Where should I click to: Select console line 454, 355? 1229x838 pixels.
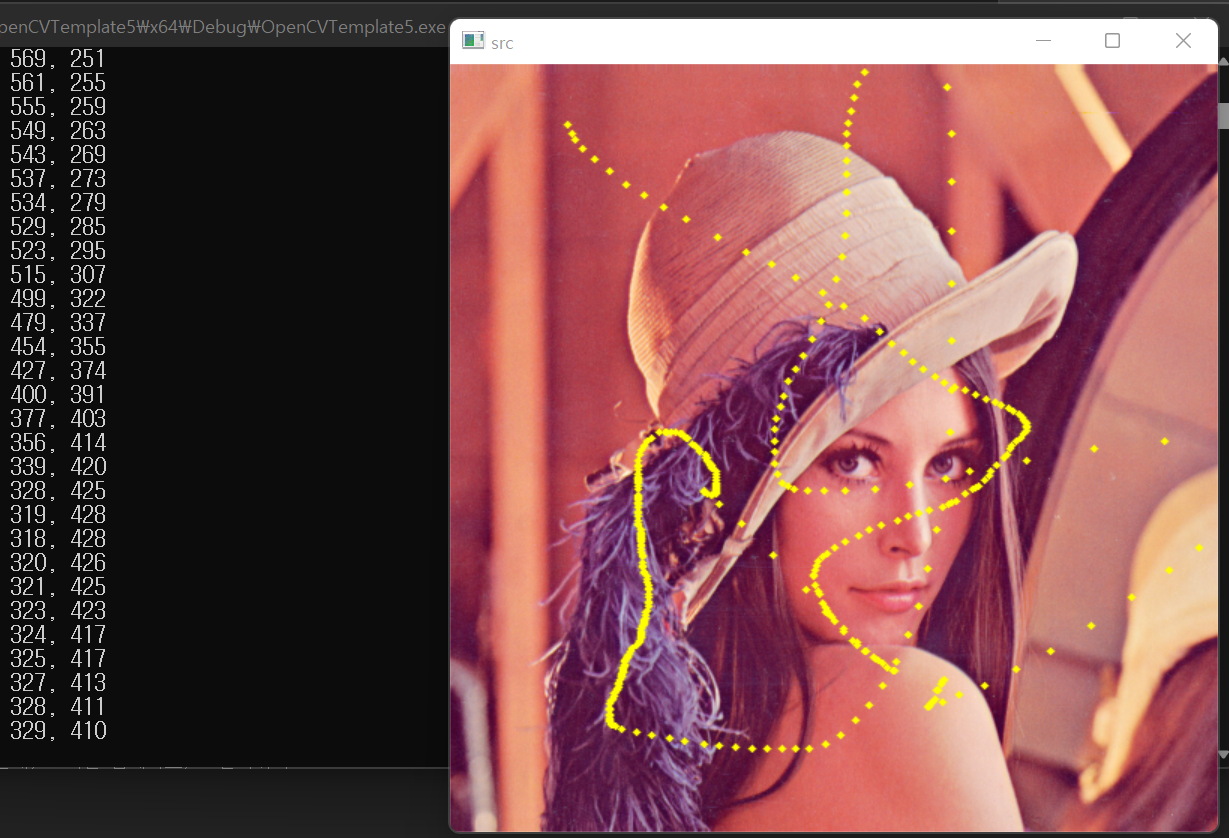tap(57, 347)
